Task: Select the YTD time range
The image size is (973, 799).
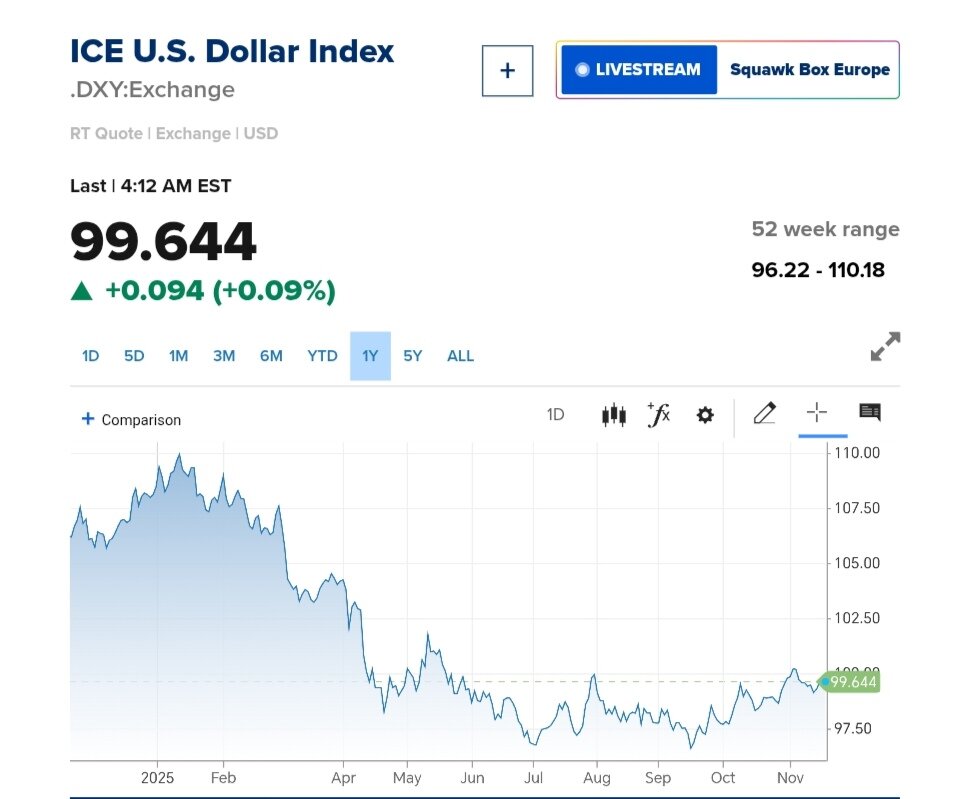Action: 322,356
